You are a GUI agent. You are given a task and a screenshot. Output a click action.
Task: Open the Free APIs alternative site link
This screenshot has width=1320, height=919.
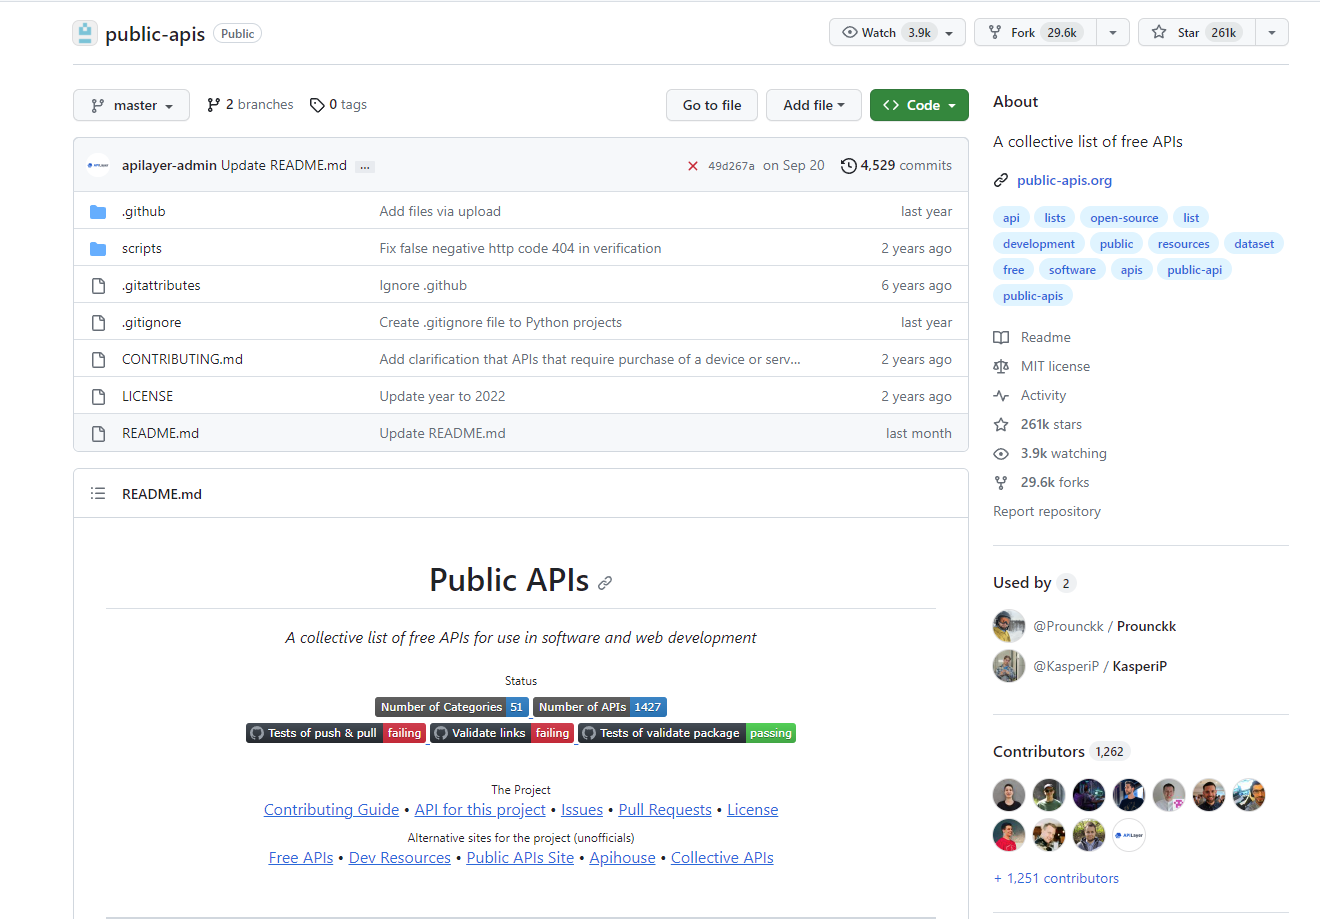301,858
